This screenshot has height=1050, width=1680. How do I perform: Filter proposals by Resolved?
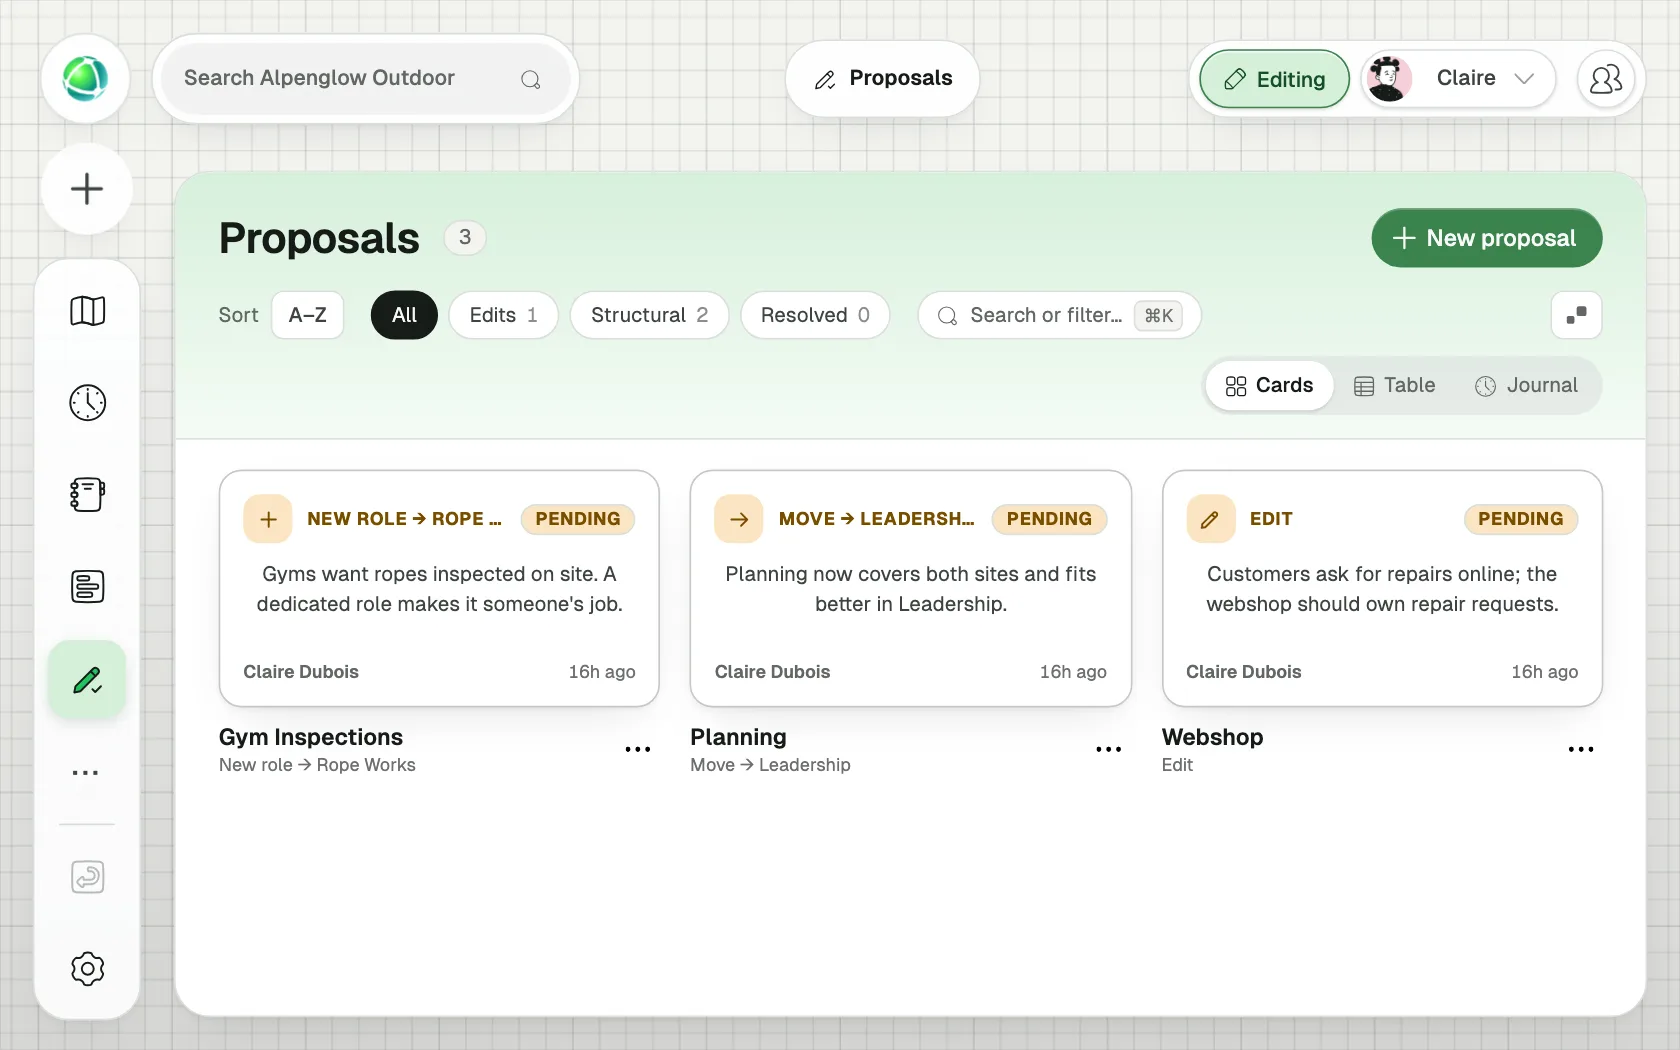coord(815,315)
